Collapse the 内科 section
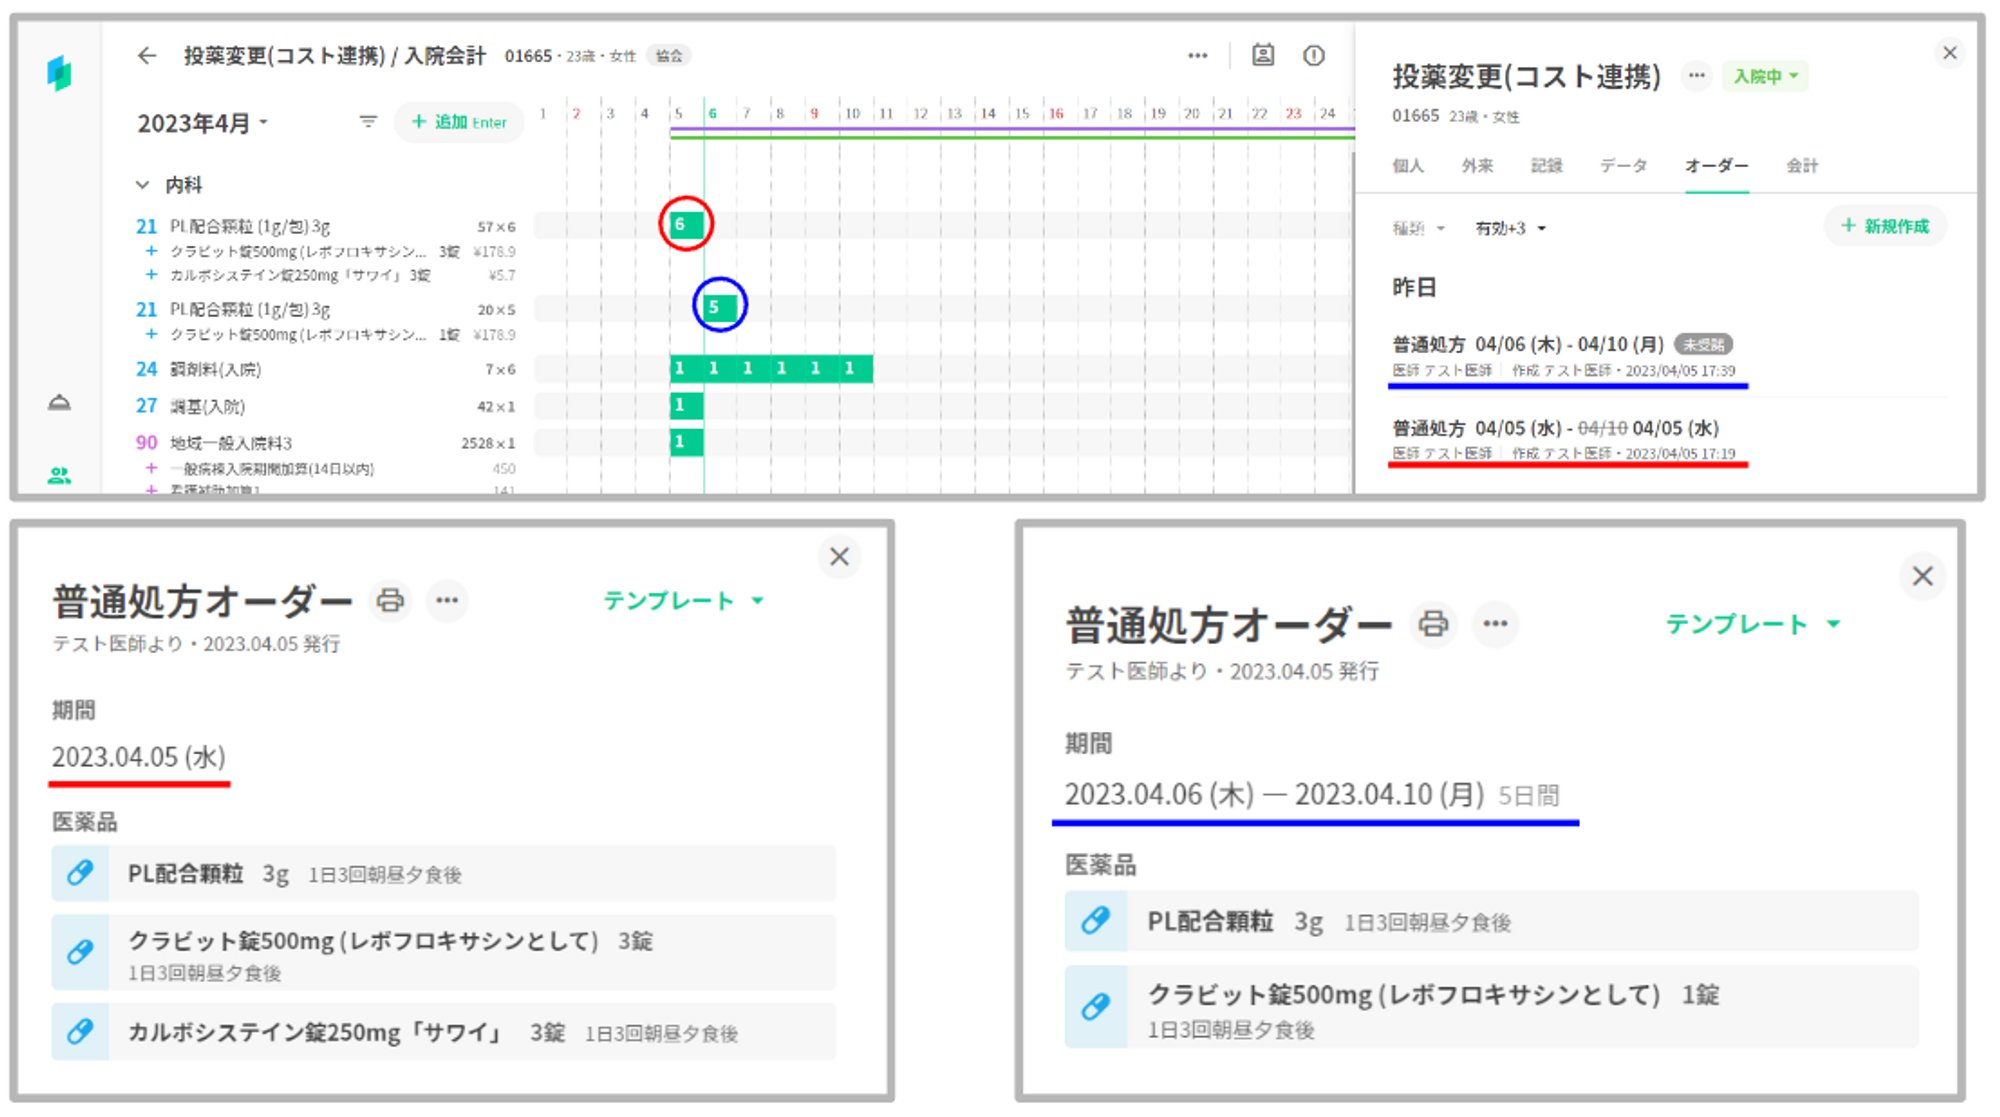This screenshot has width=2000, height=1117. click(142, 185)
